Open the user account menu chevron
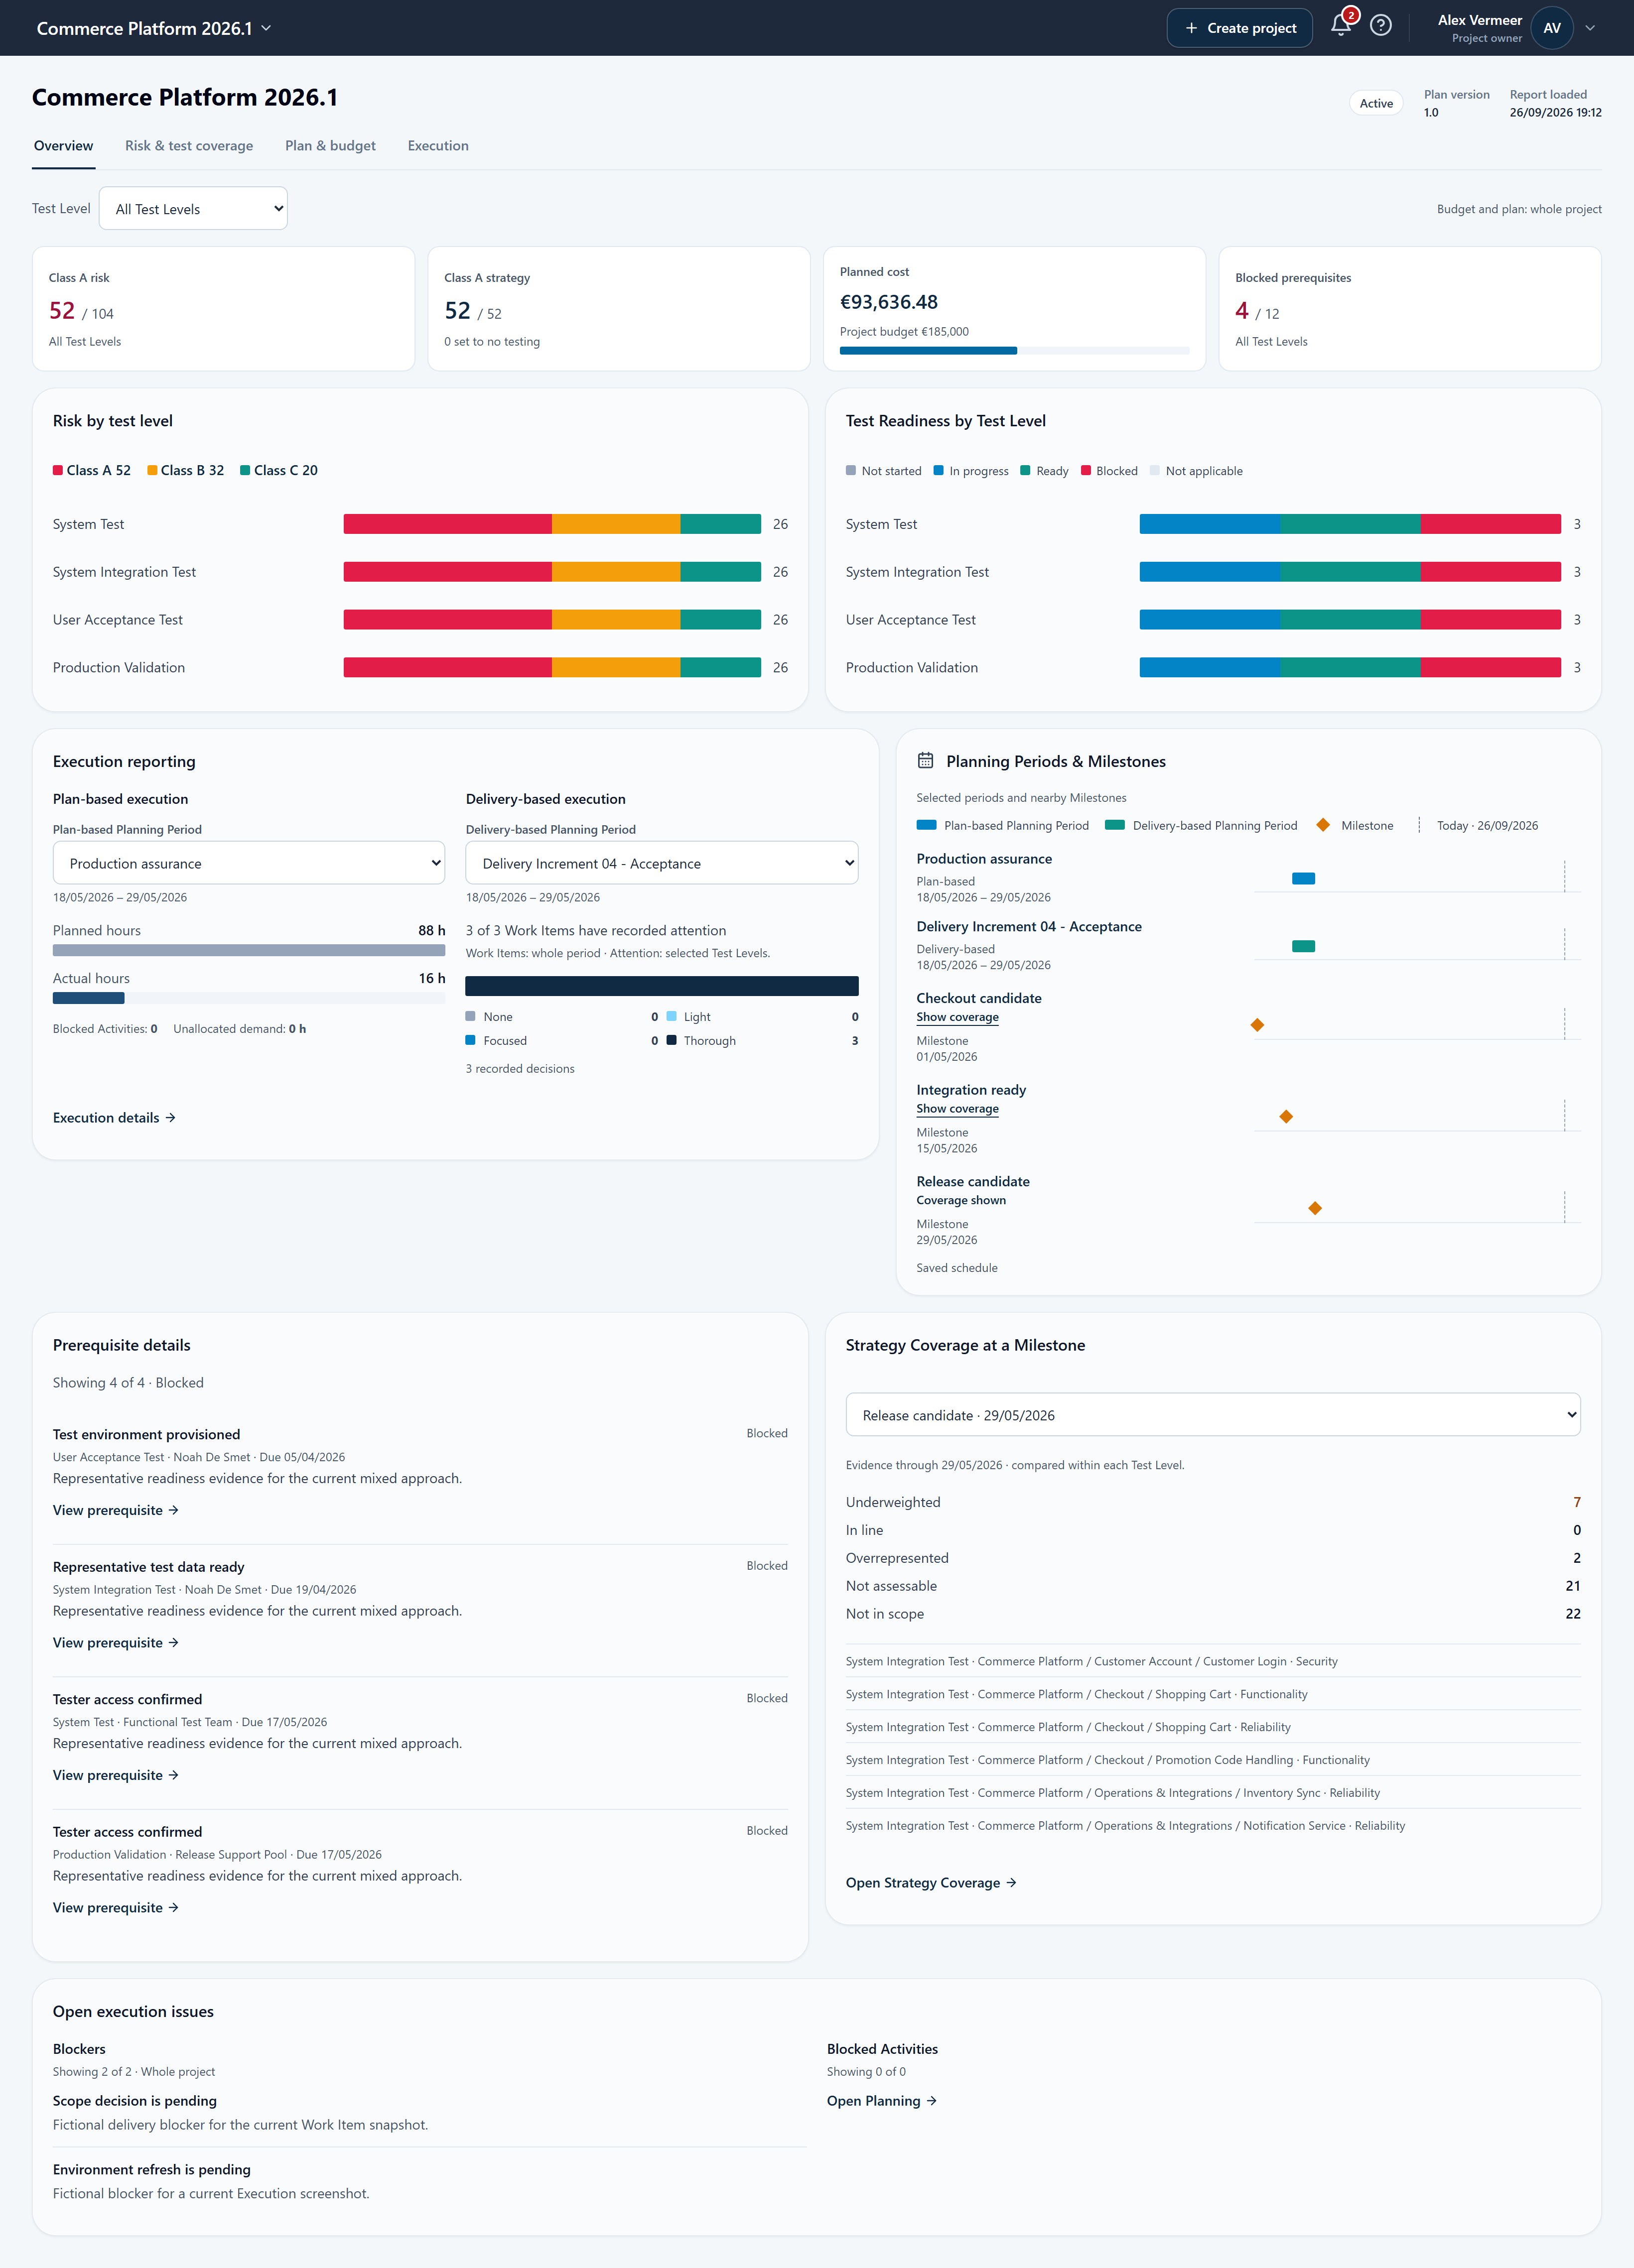Viewport: 1634px width, 2268px height. coord(1590,28)
